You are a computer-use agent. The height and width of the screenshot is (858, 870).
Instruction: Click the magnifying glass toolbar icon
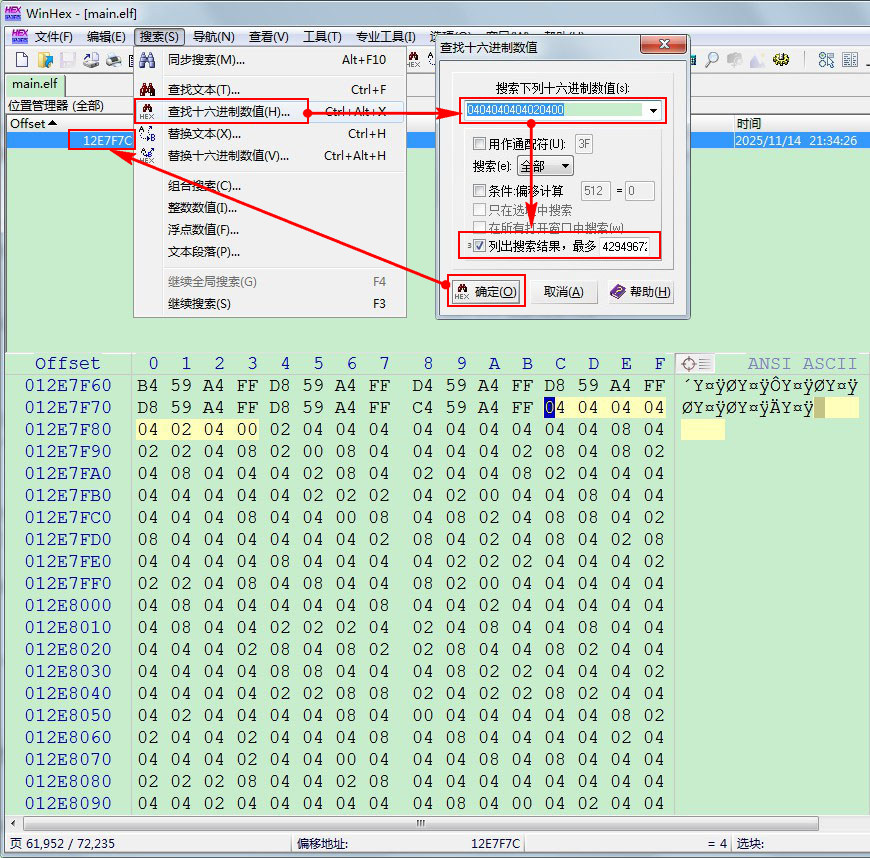[712, 61]
